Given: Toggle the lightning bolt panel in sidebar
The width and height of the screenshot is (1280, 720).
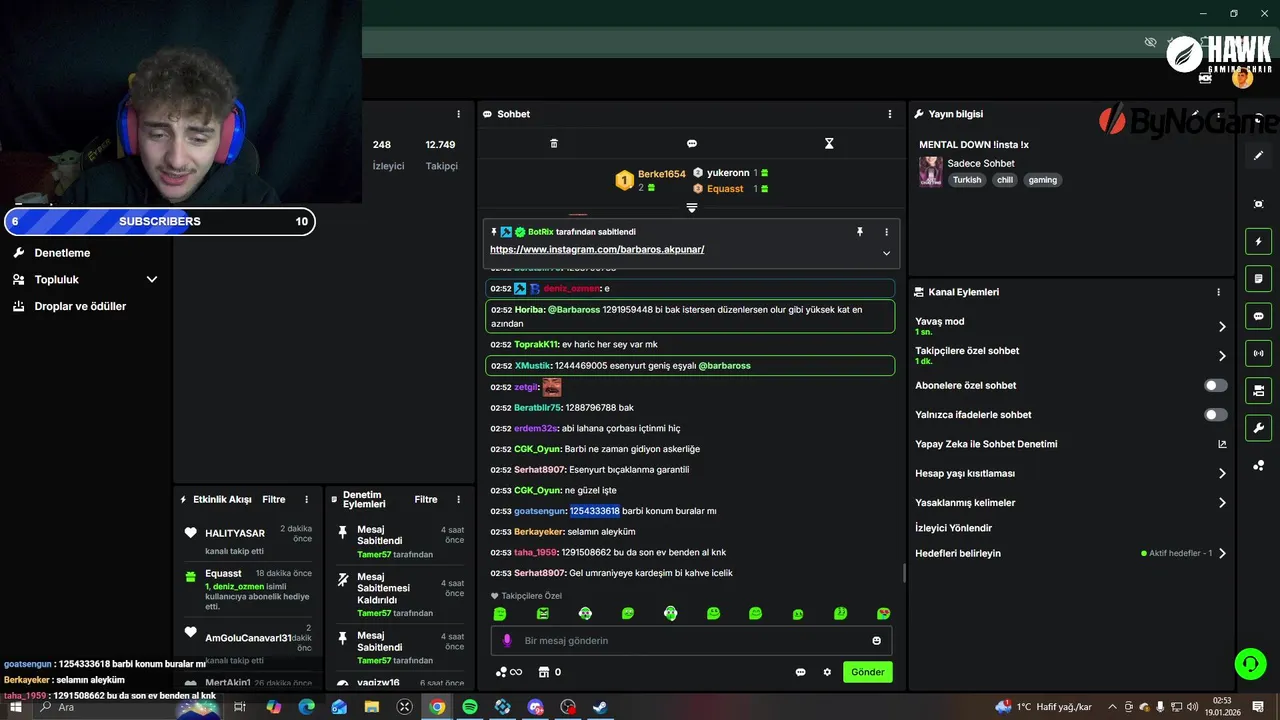Looking at the screenshot, I should 1258,241.
